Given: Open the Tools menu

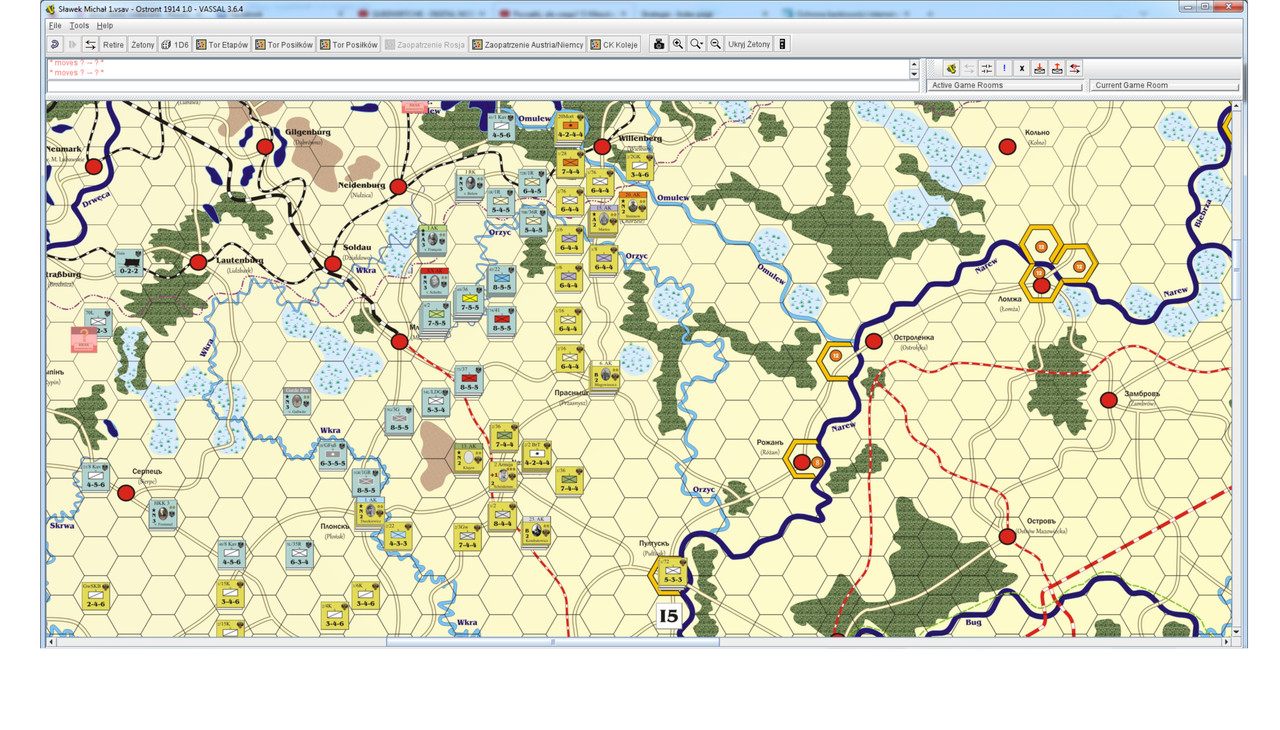Looking at the screenshot, I should click(79, 26).
